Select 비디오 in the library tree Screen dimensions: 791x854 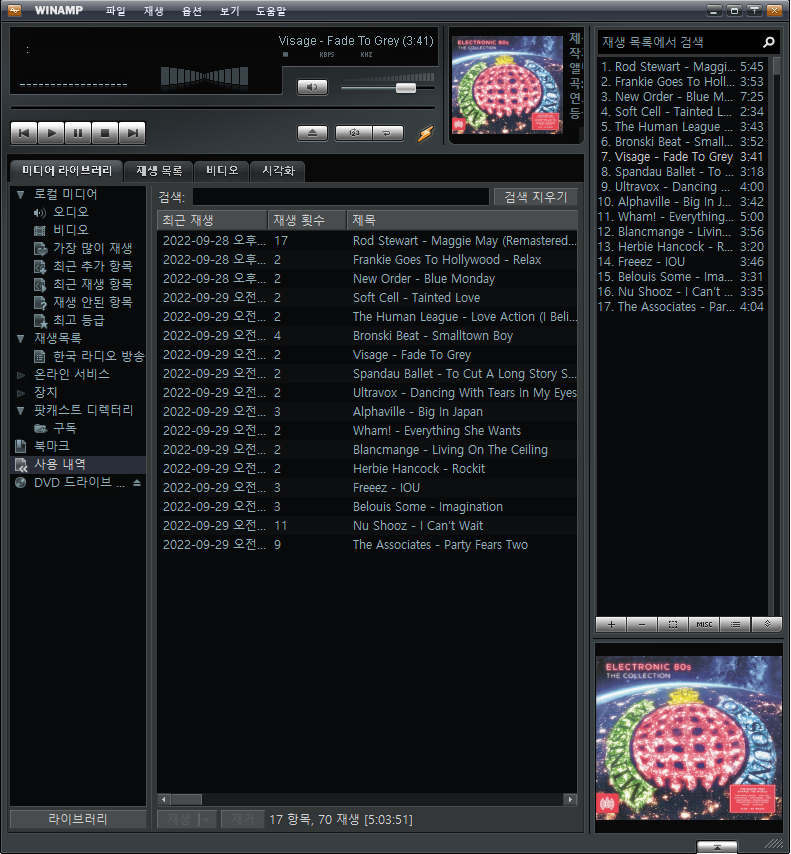click(70, 230)
